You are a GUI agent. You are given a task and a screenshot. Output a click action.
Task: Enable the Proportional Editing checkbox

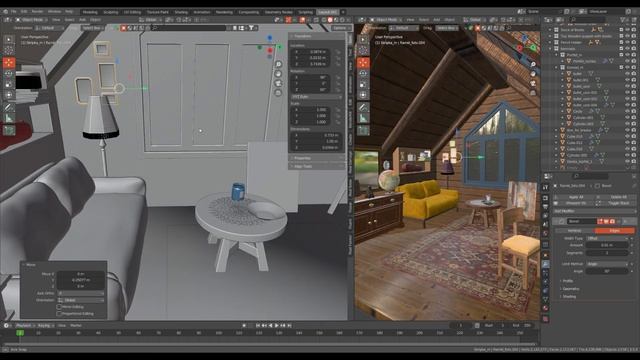click(x=59, y=313)
